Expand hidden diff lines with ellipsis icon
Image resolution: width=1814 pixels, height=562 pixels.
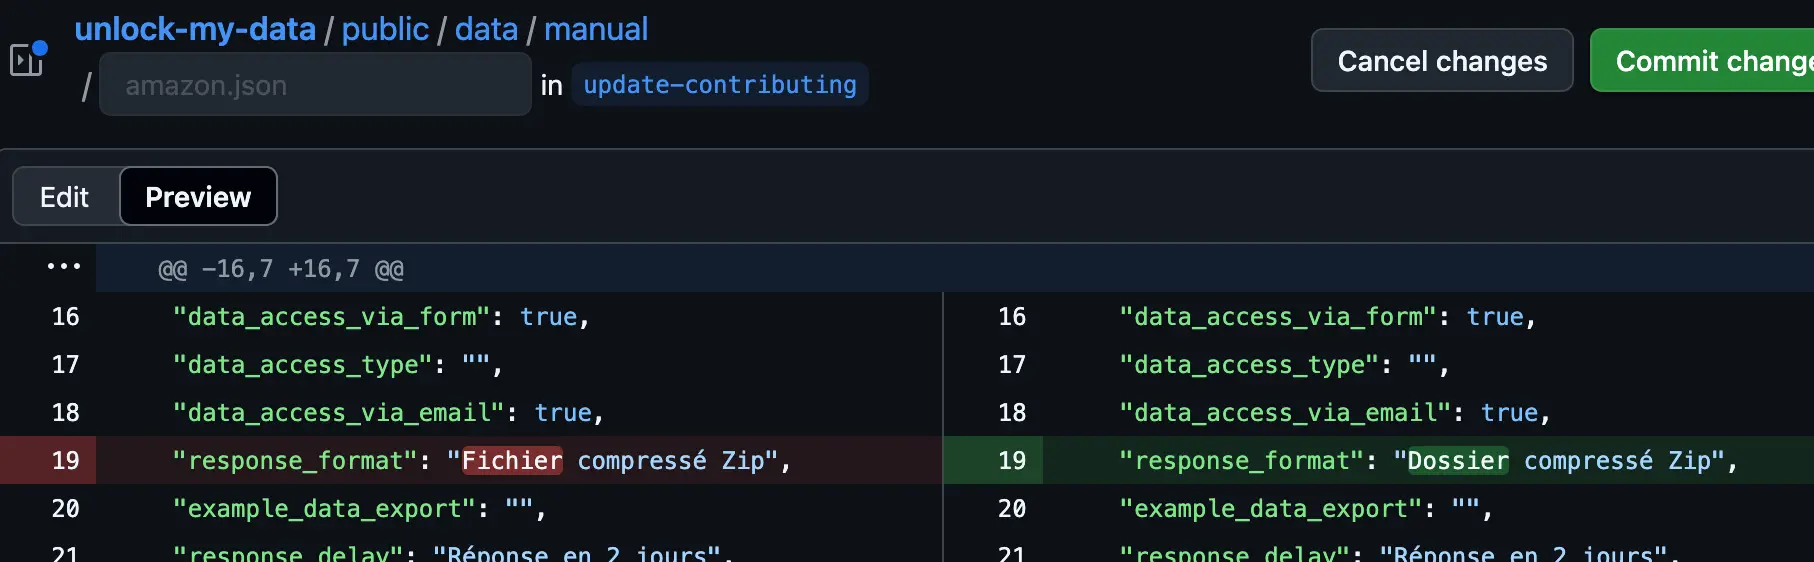click(x=63, y=267)
